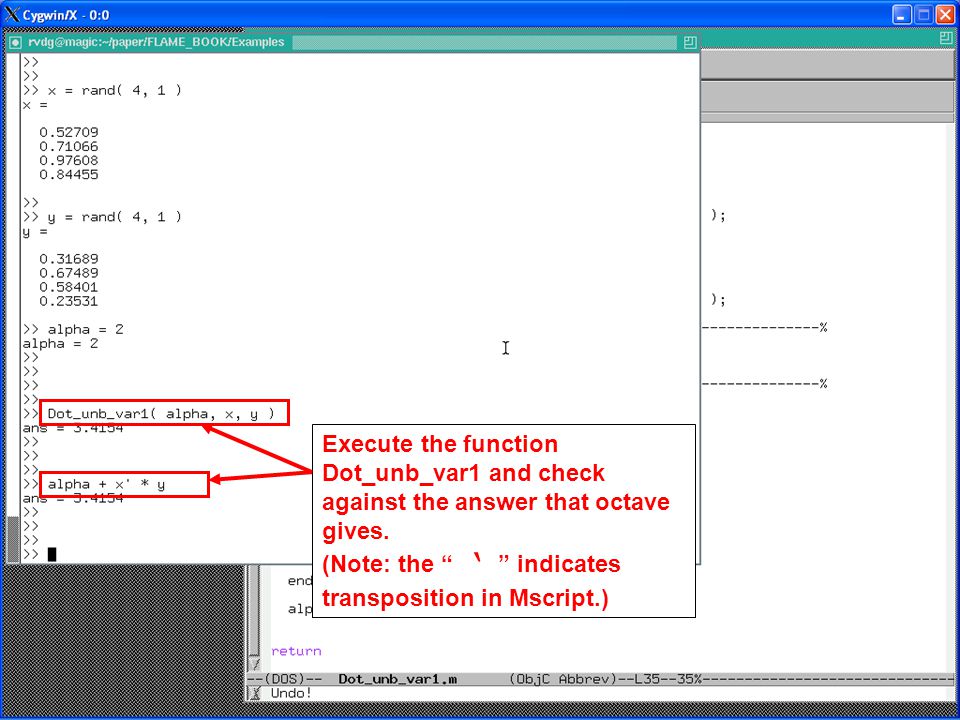Click the "Cygwin/X - 0:0" title text

coord(66,15)
